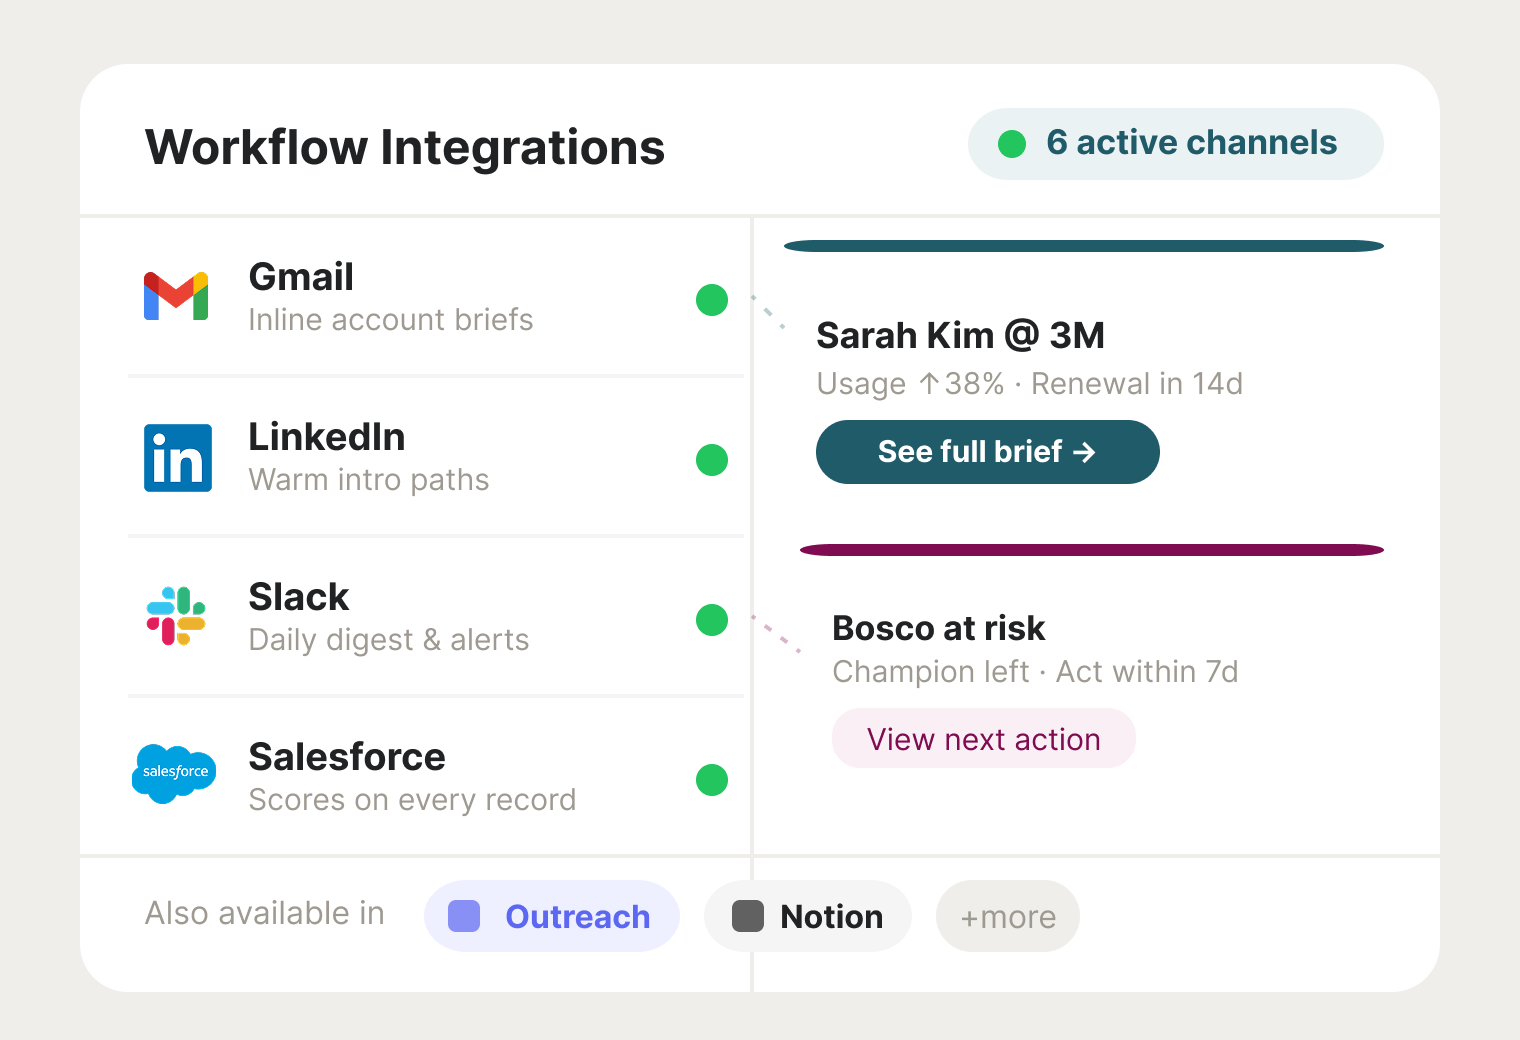Open the Salesforce cloud icon

pos(174,773)
